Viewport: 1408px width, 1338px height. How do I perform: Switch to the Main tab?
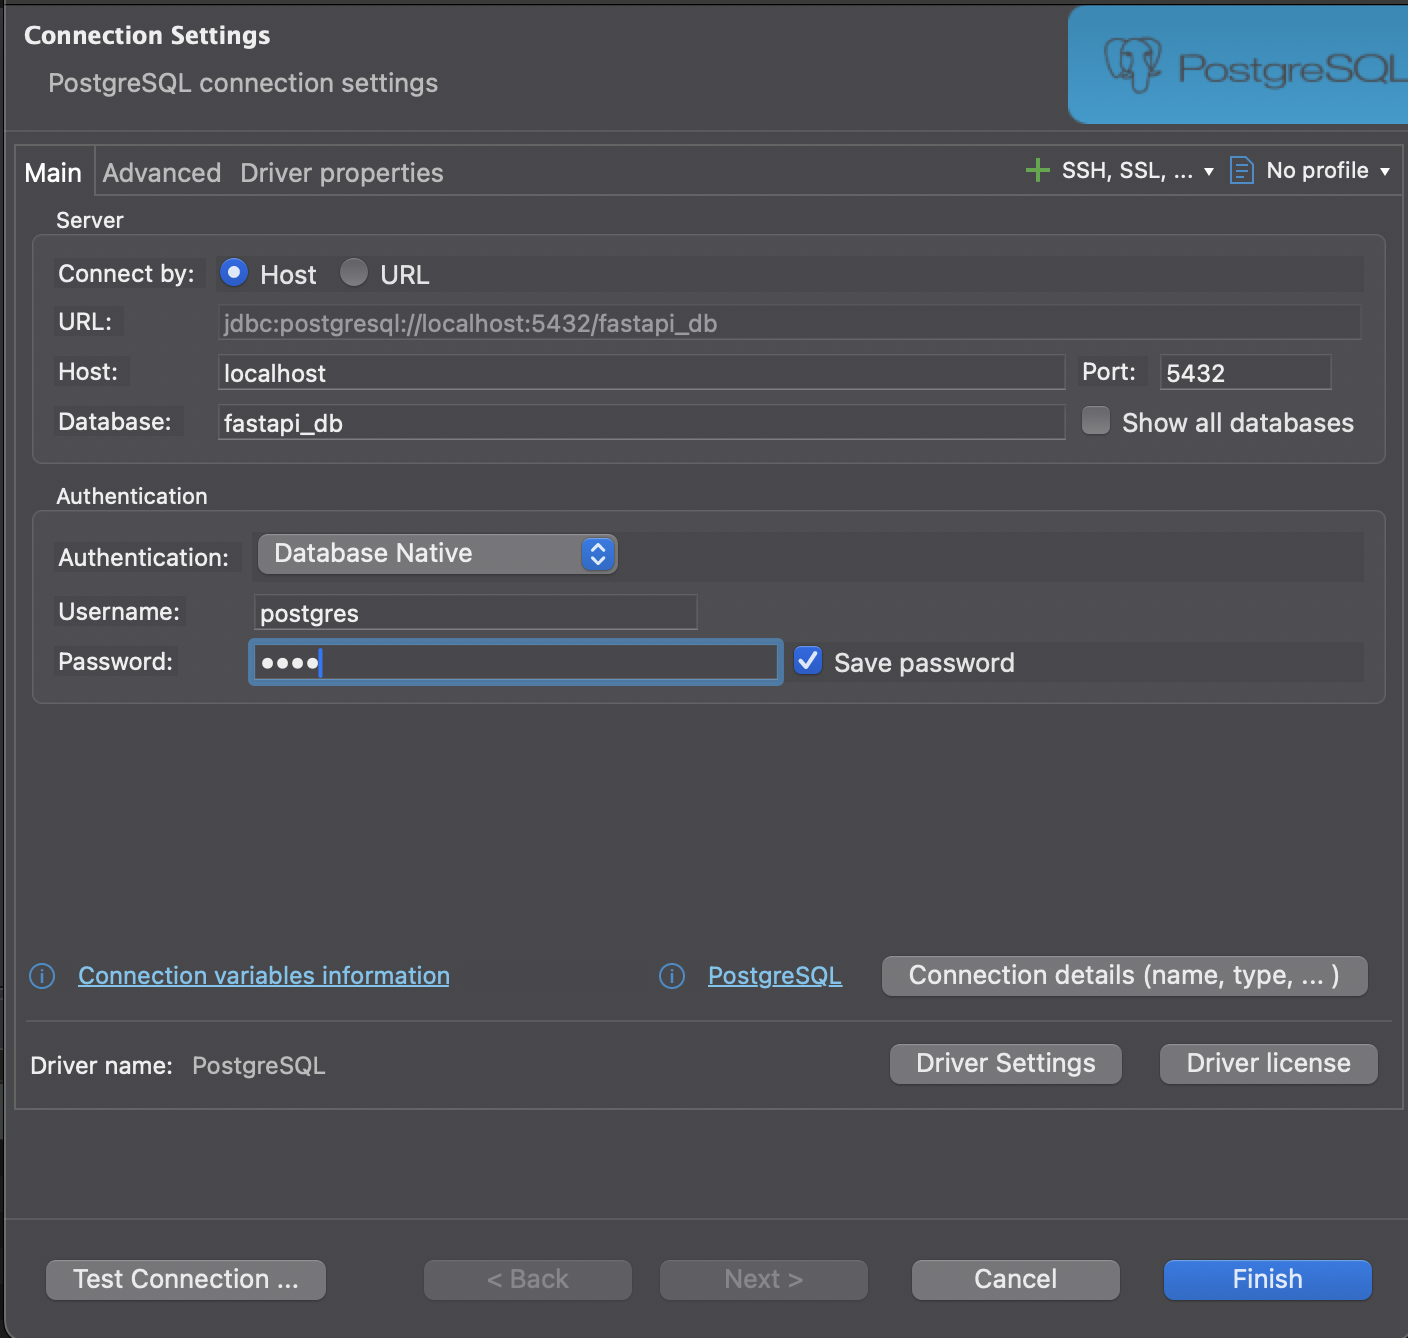[53, 173]
